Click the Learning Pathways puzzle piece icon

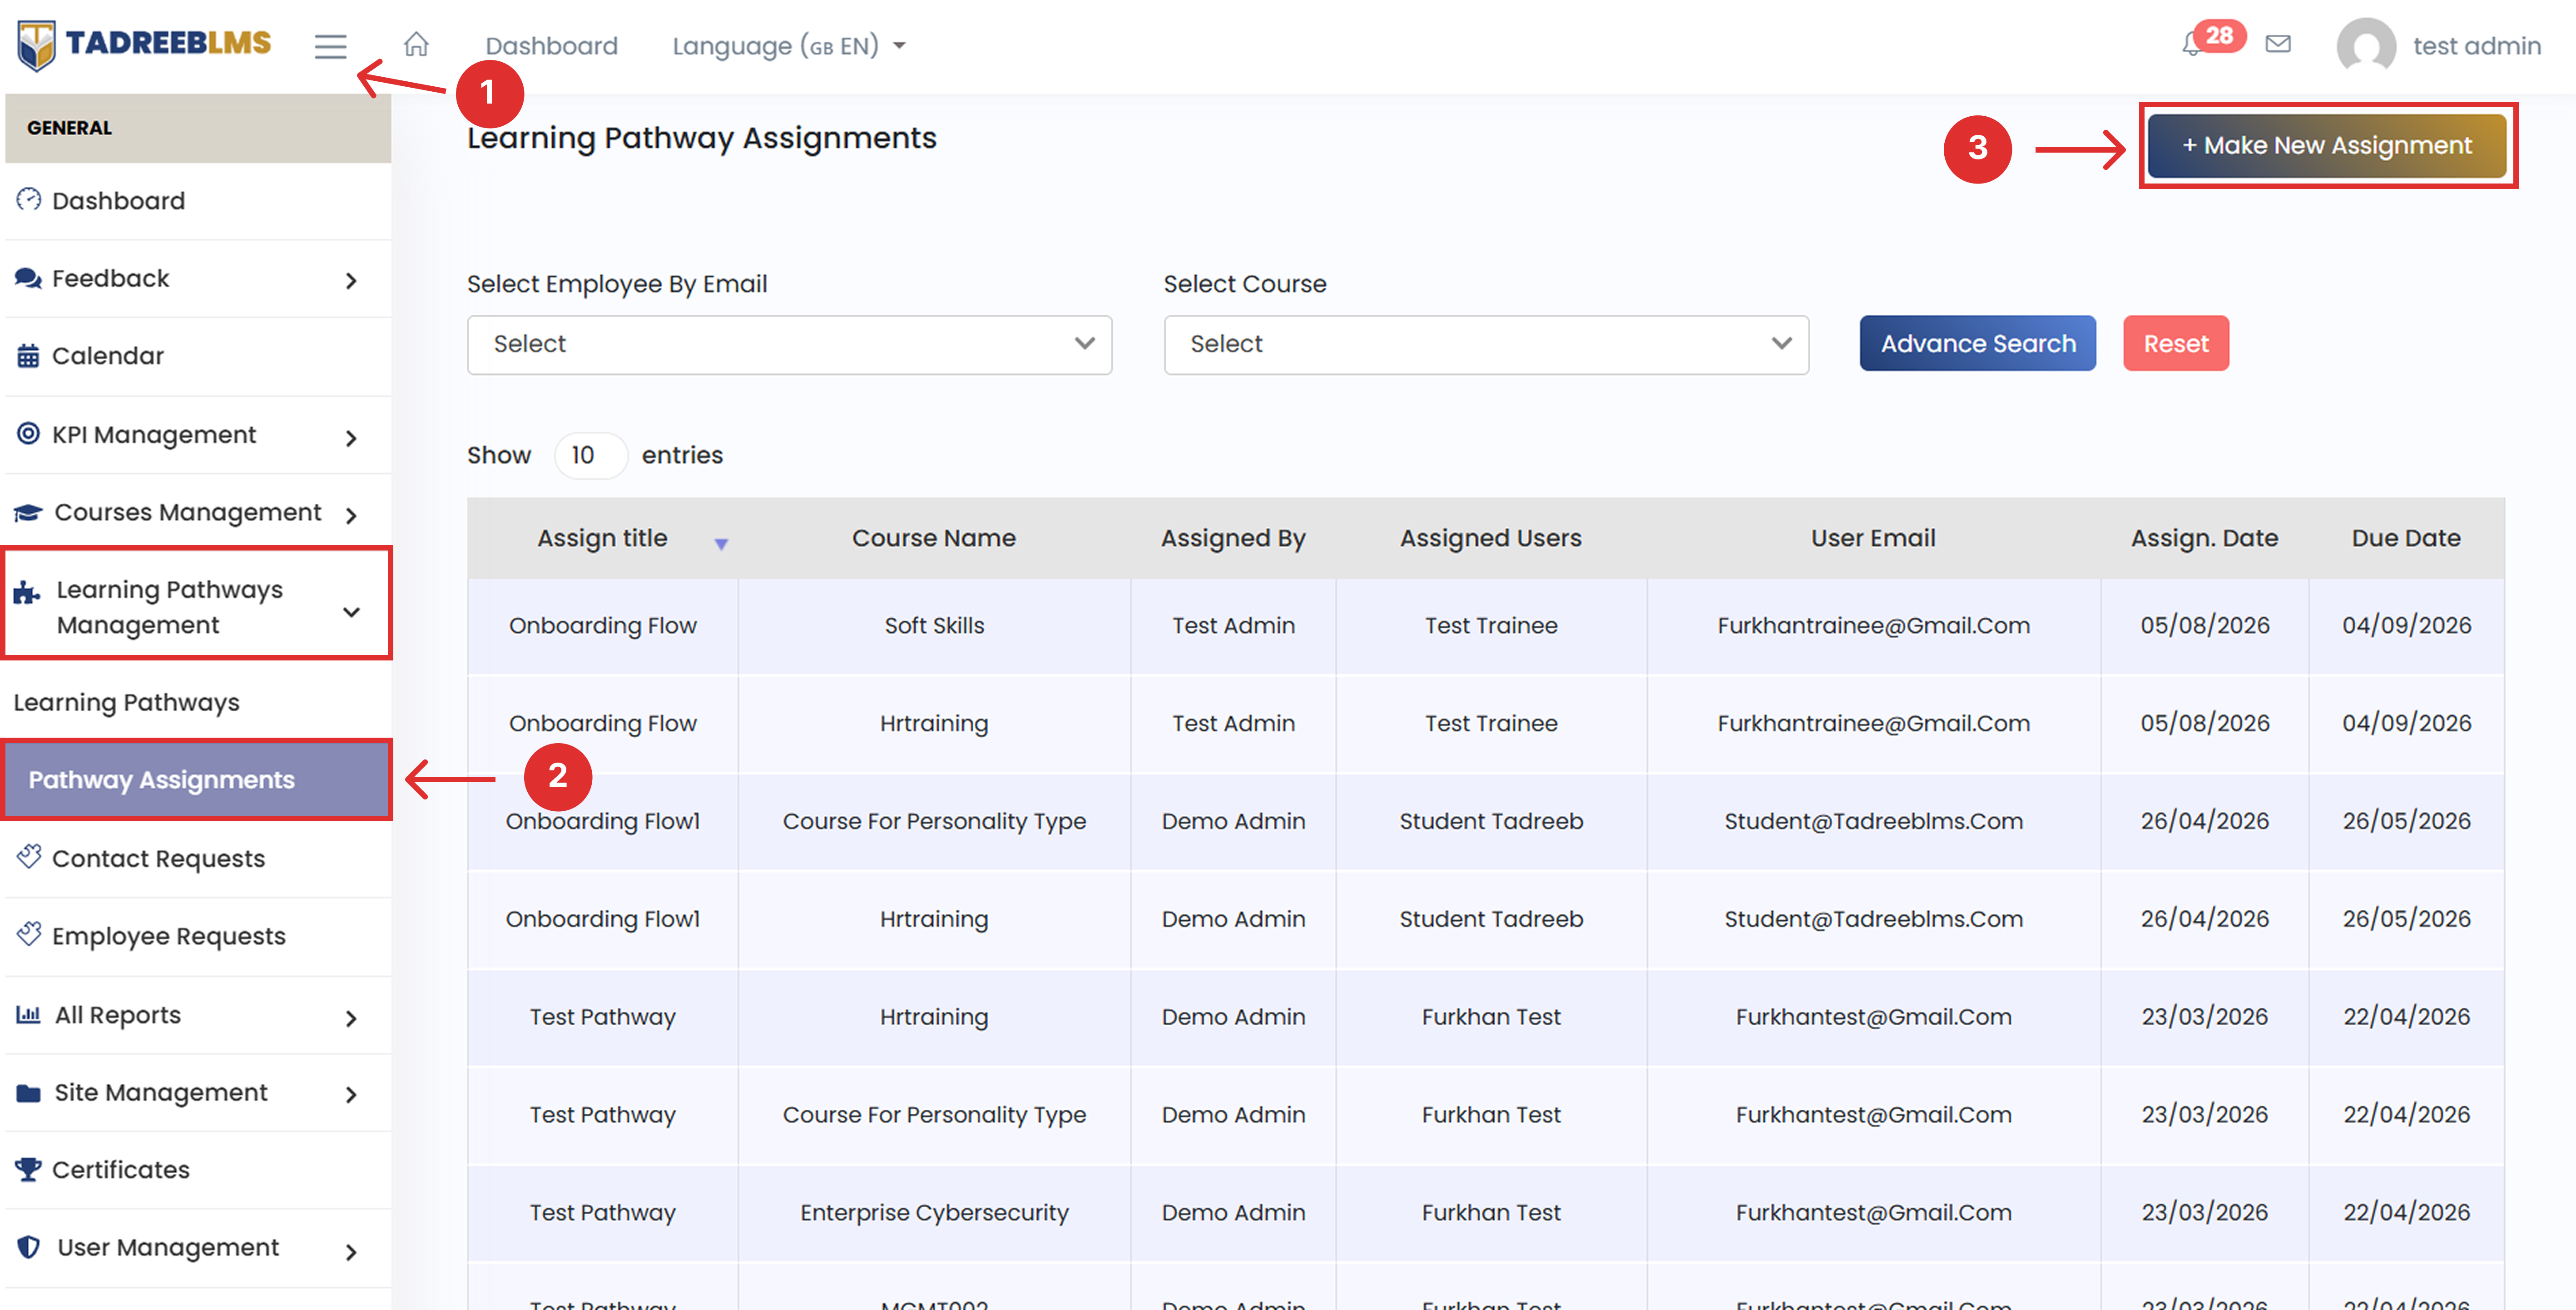click(27, 593)
